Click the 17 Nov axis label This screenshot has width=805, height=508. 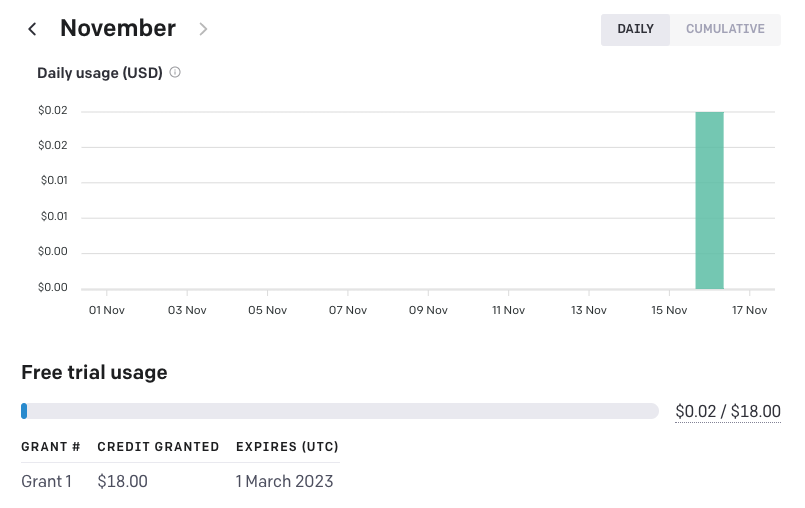pyautogui.click(x=750, y=310)
